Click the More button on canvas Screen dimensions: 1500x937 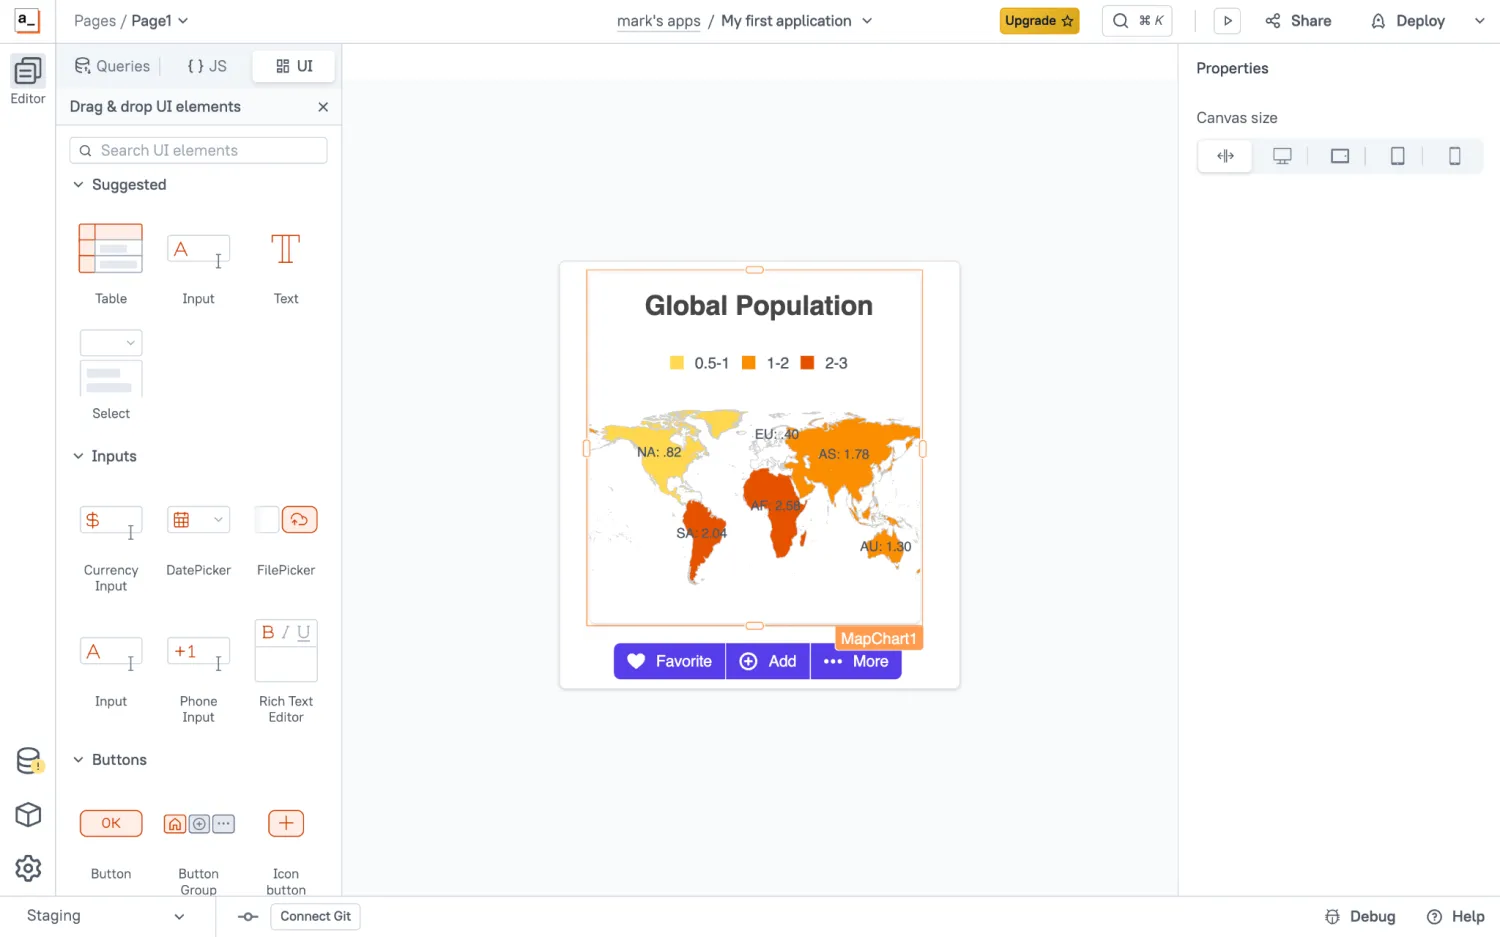point(856,661)
